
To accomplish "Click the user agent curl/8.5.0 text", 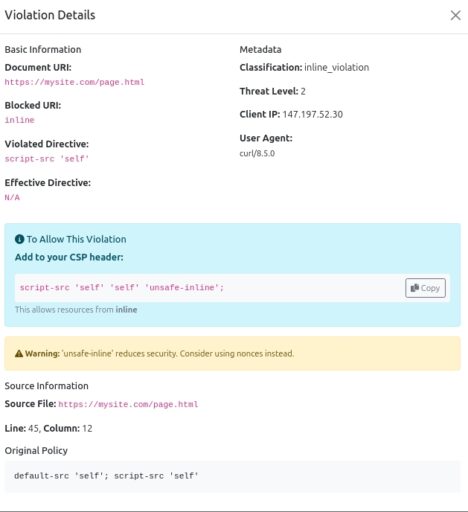I will point(257,153).
